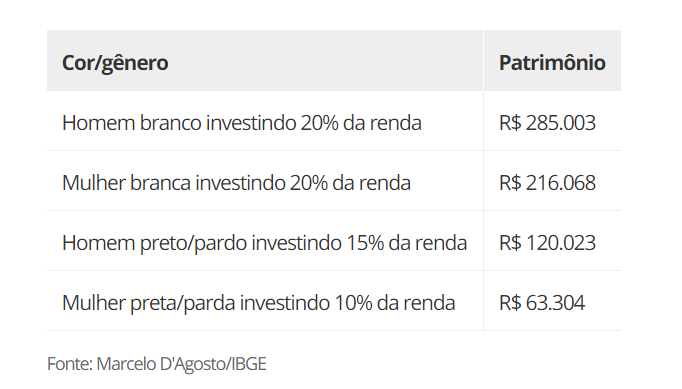Select the Homem branco investindo 20% row
Image resolution: width=682 pixels, height=389 pixels.
(334, 121)
